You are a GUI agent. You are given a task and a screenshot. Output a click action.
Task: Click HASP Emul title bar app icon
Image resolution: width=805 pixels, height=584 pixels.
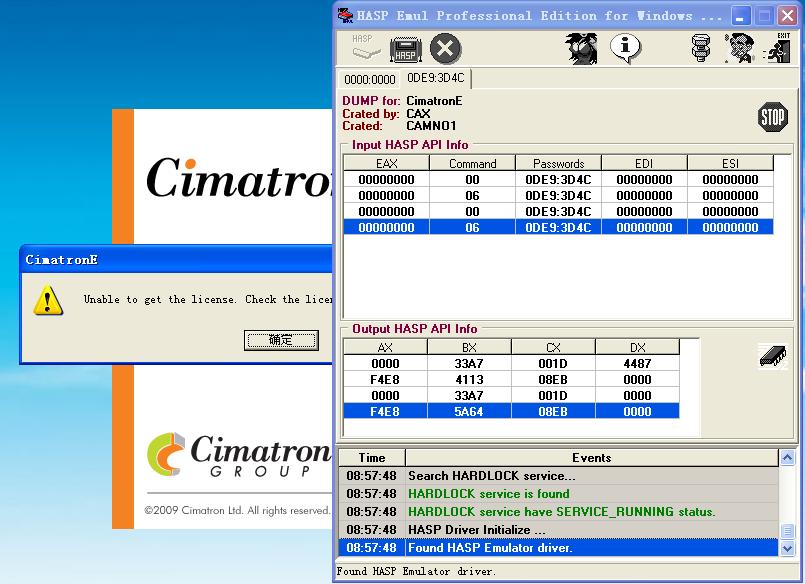(x=345, y=15)
